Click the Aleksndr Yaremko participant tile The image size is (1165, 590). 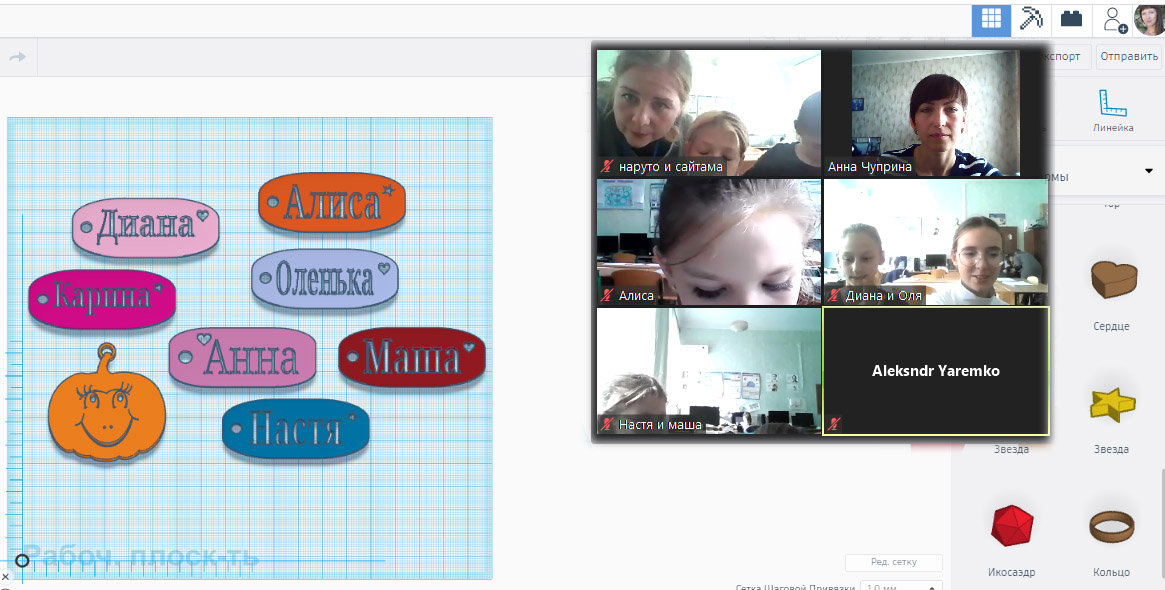(935, 371)
